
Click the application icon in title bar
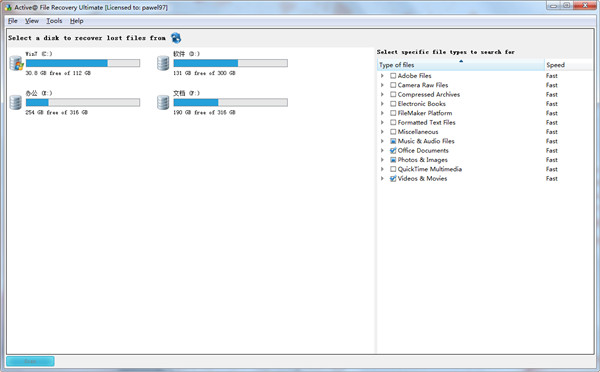pyautogui.click(x=8, y=7)
